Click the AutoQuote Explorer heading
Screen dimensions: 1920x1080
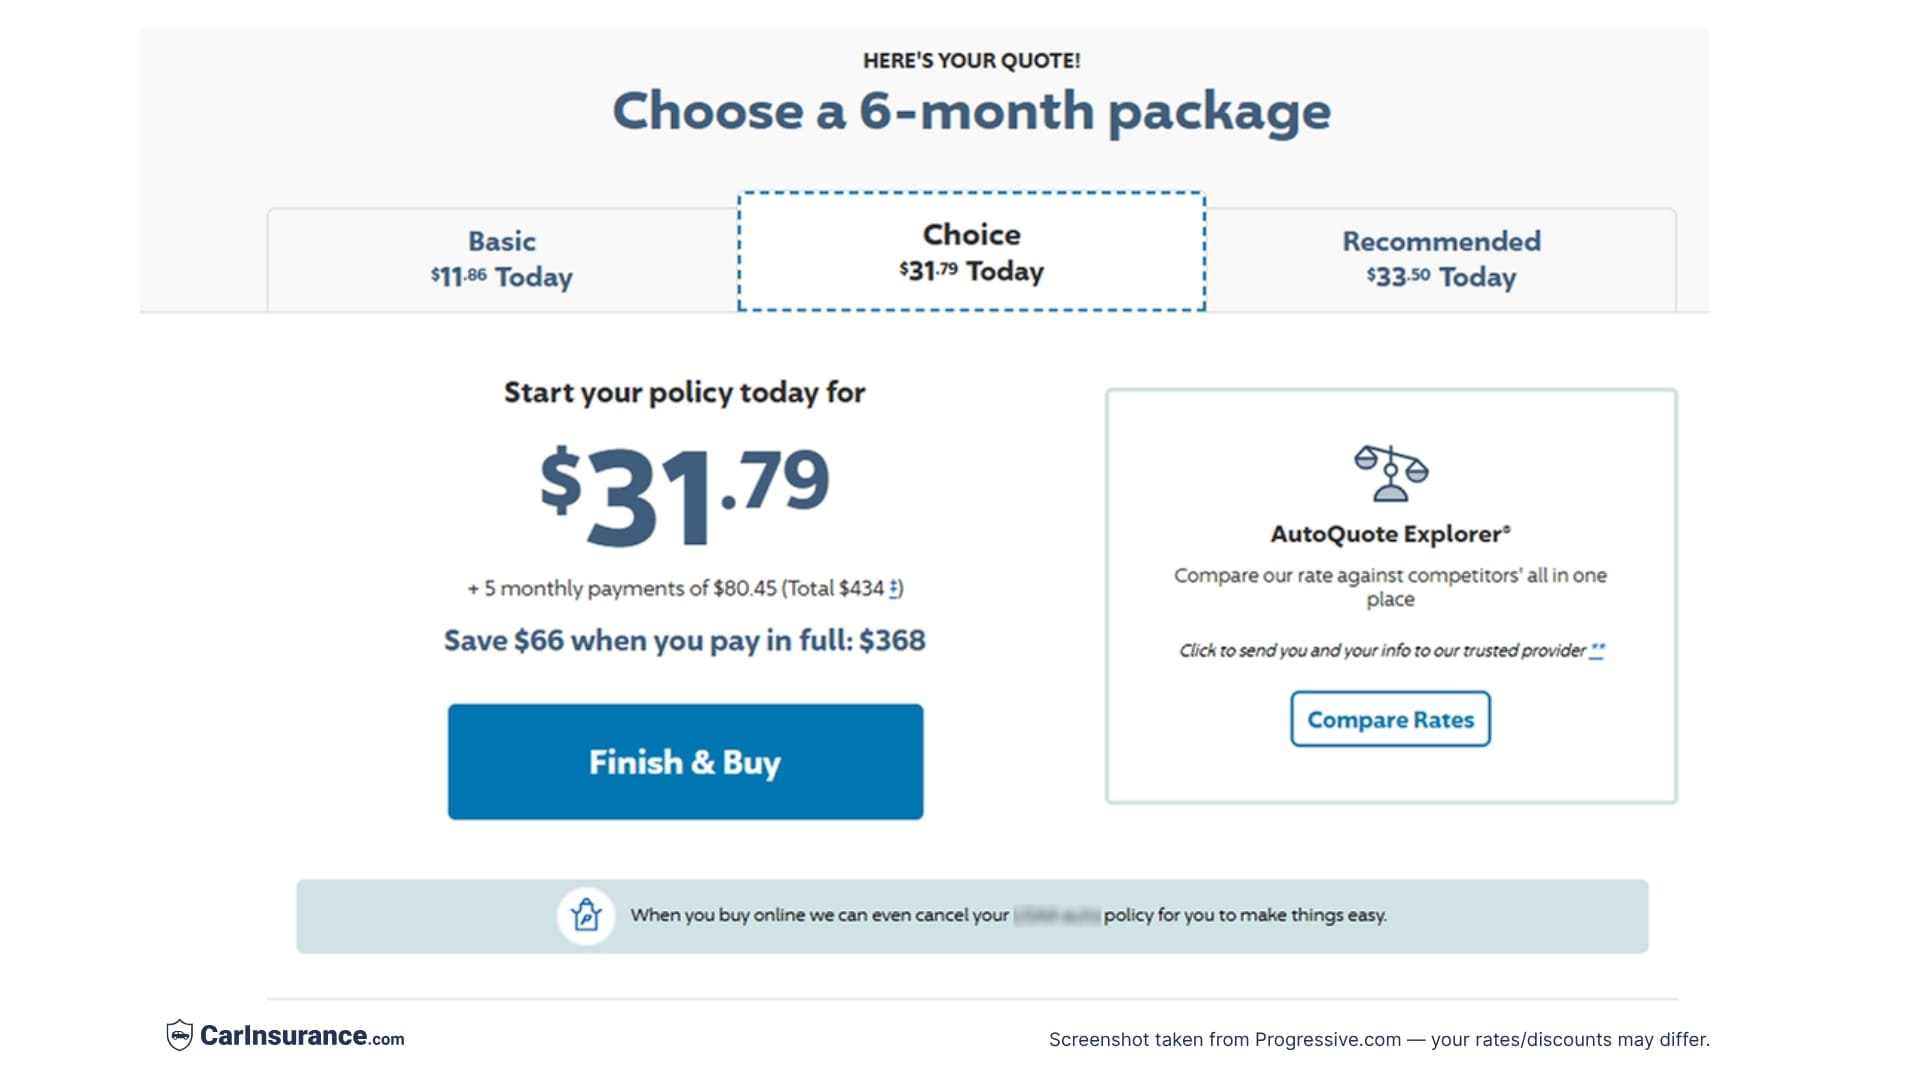point(1390,534)
